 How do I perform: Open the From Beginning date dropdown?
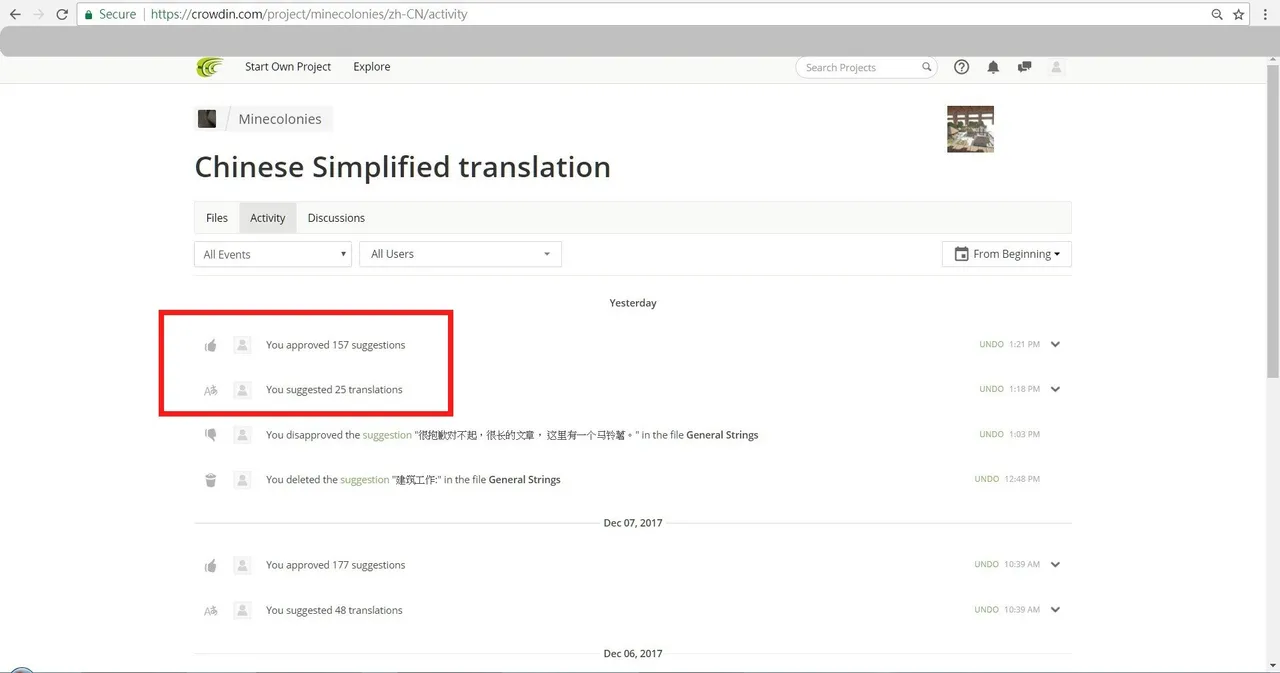[x=1007, y=254]
